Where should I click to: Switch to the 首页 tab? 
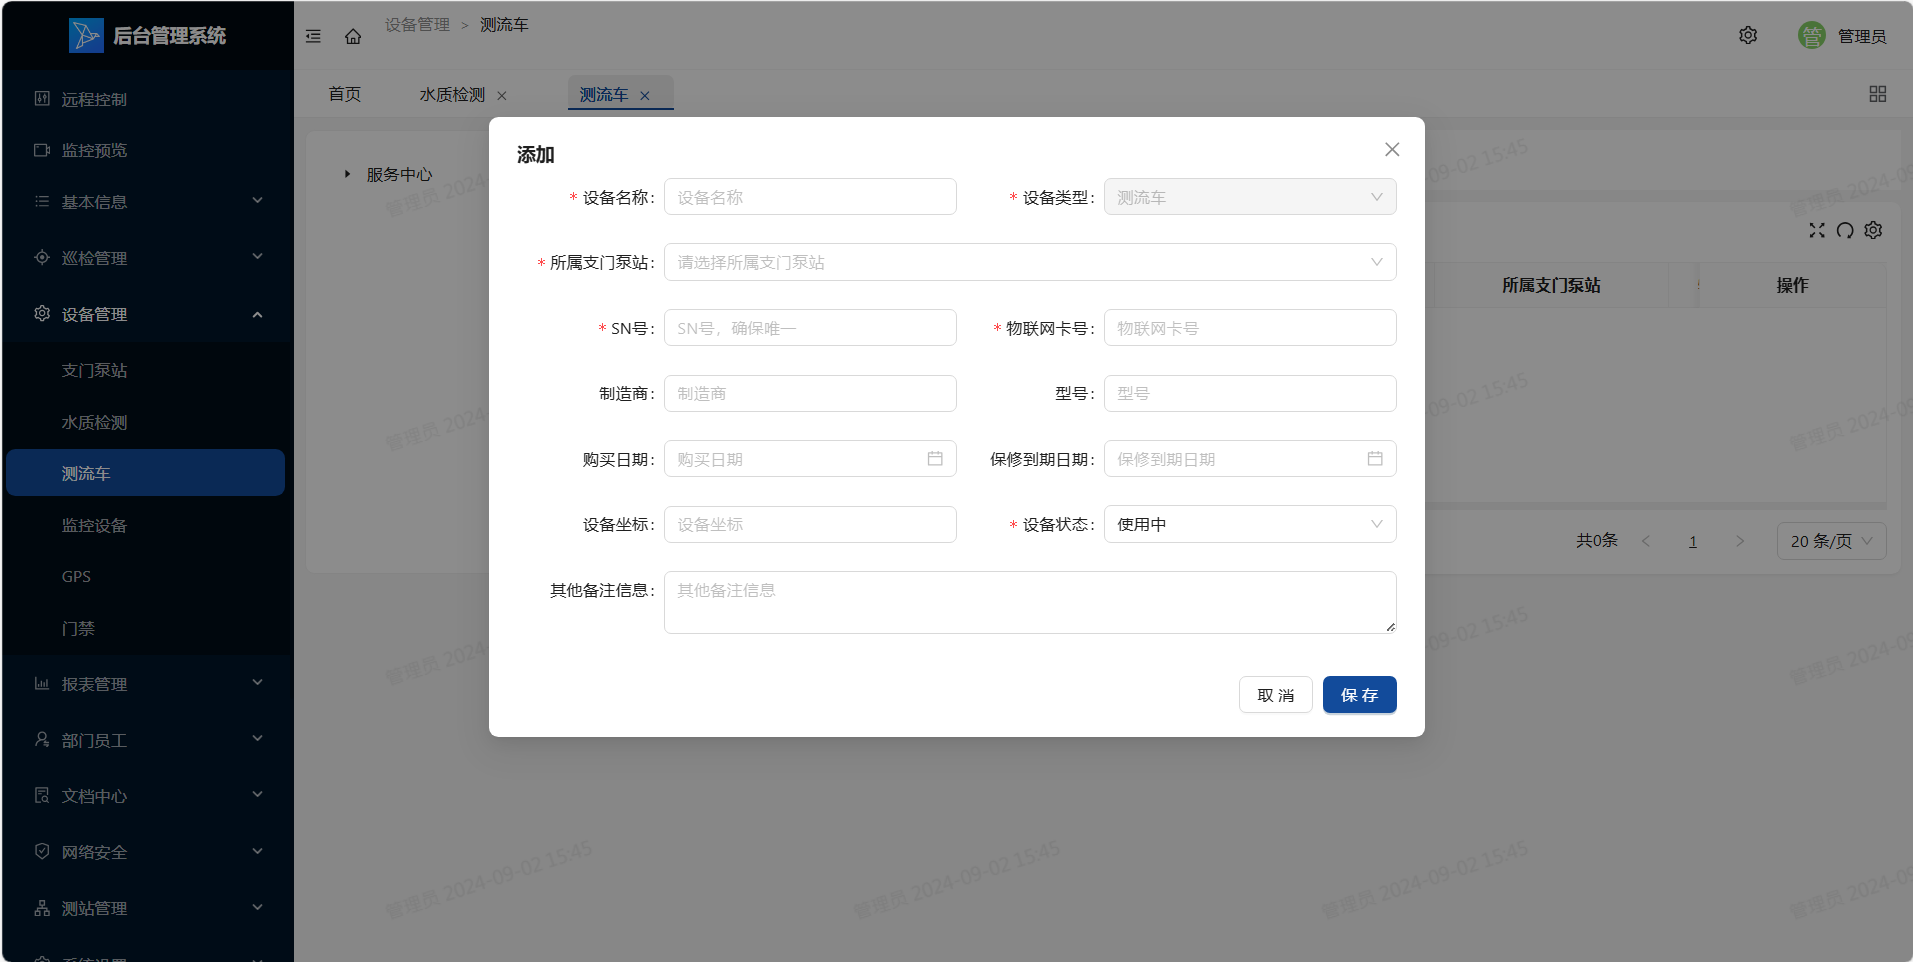coord(345,94)
